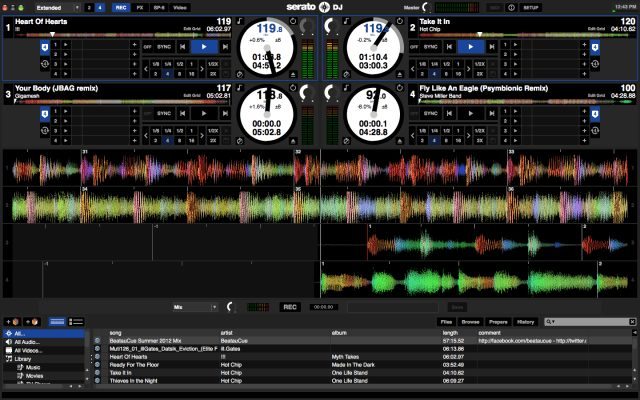
Task: Skip to next track on deck 1
Action: point(225,47)
